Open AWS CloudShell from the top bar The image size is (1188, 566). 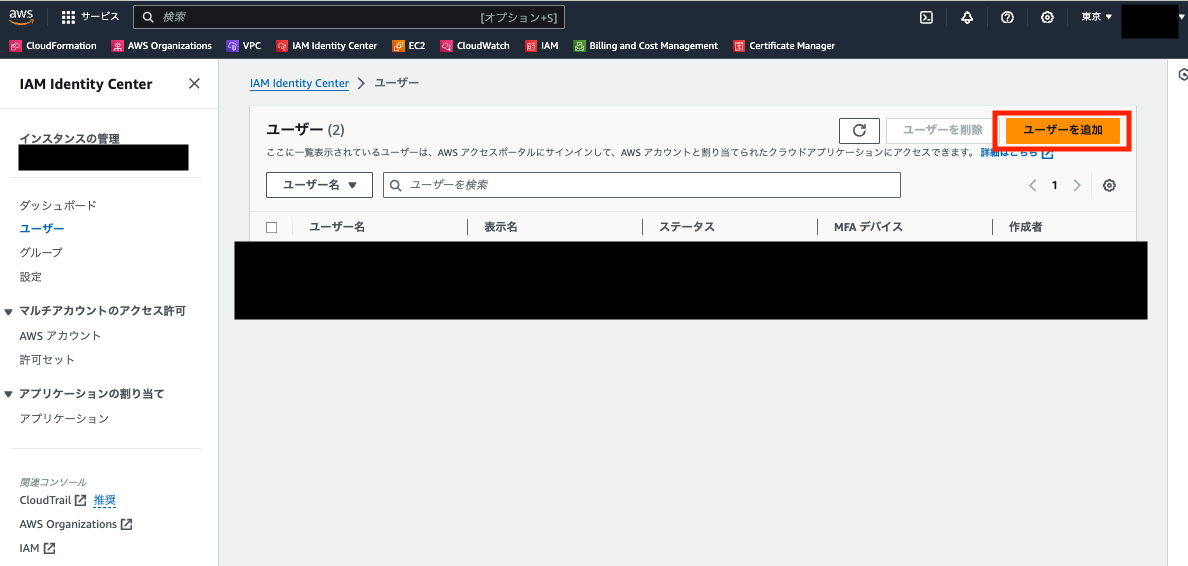[926, 17]
